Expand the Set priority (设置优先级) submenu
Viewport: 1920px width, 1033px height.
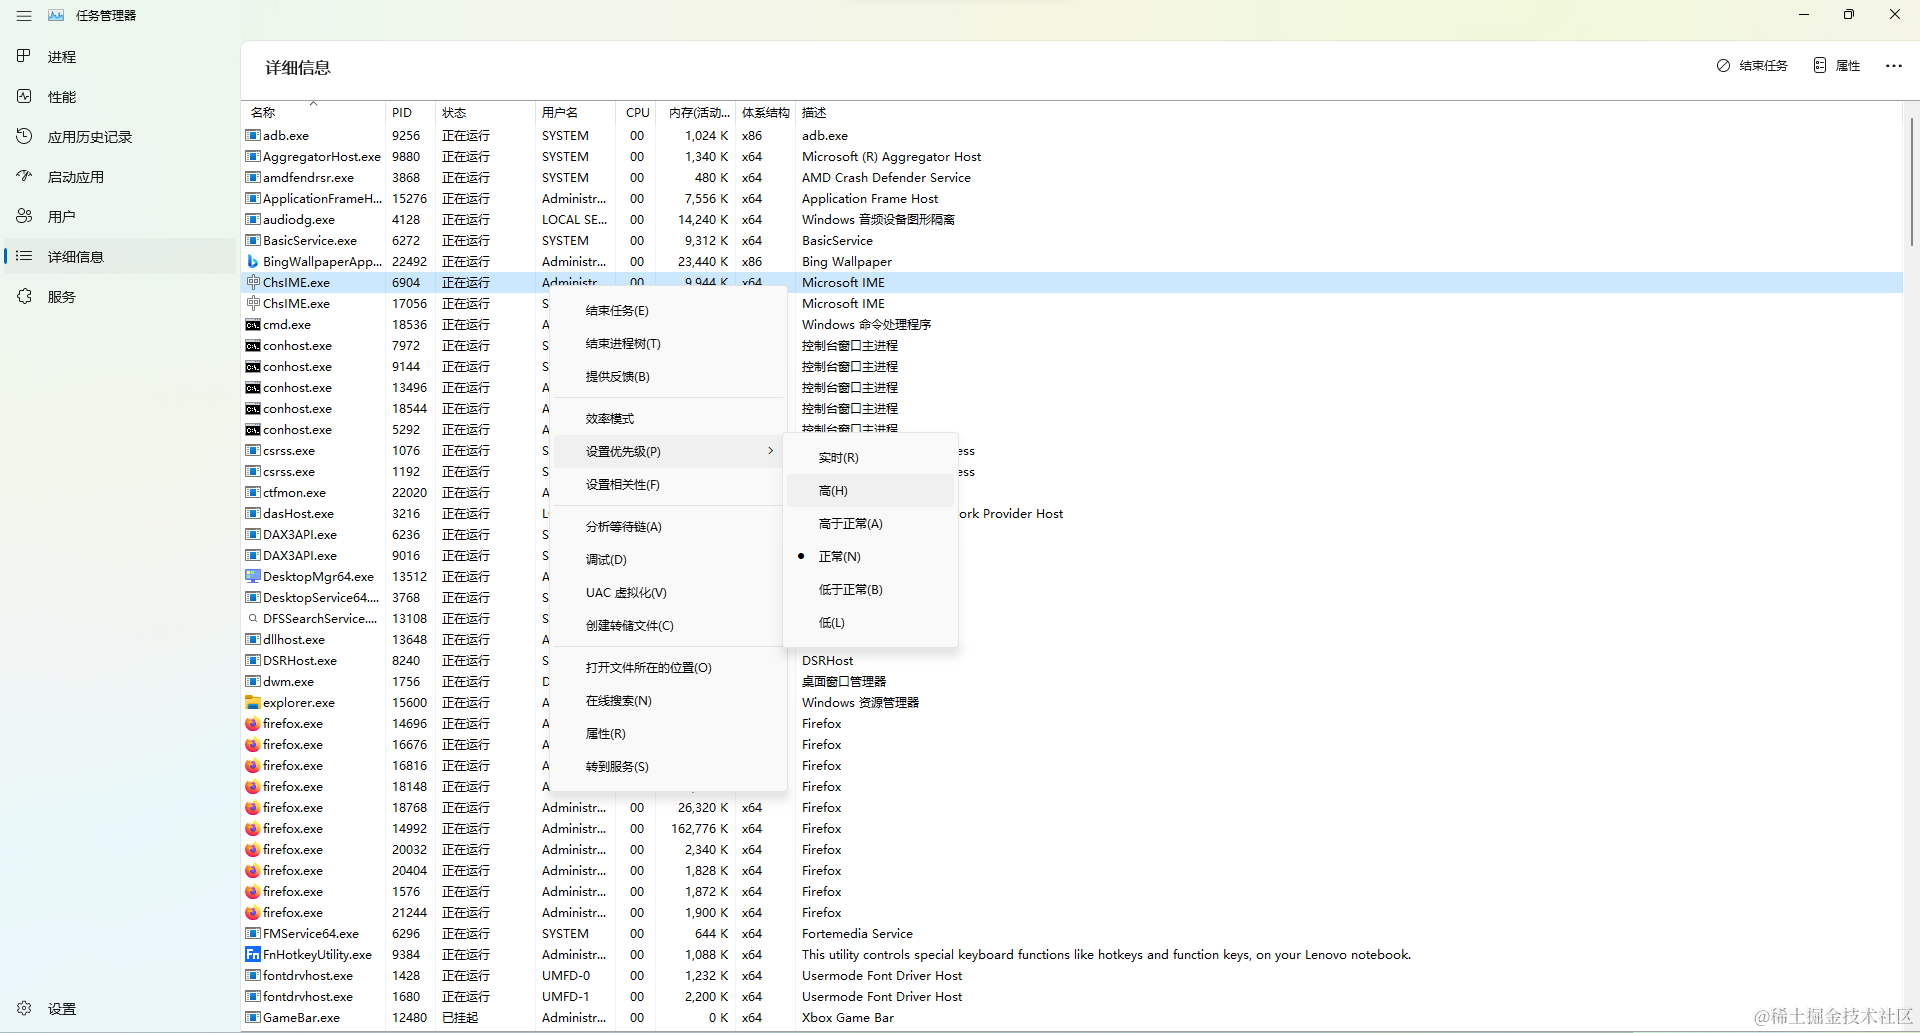pos(668,452)
